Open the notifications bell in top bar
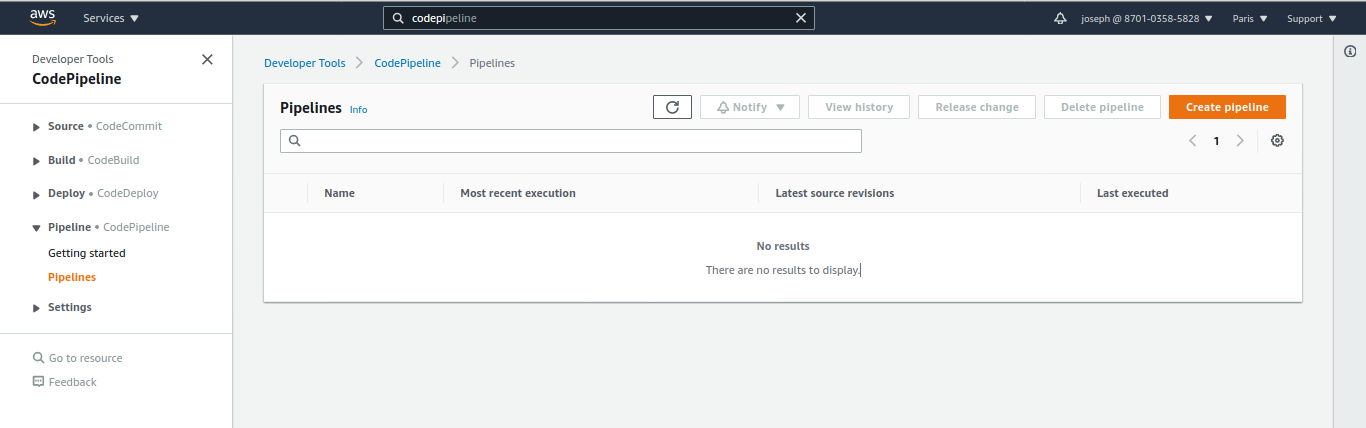Viewport: 1366px width, 428px height. (x=1060, y=18)
